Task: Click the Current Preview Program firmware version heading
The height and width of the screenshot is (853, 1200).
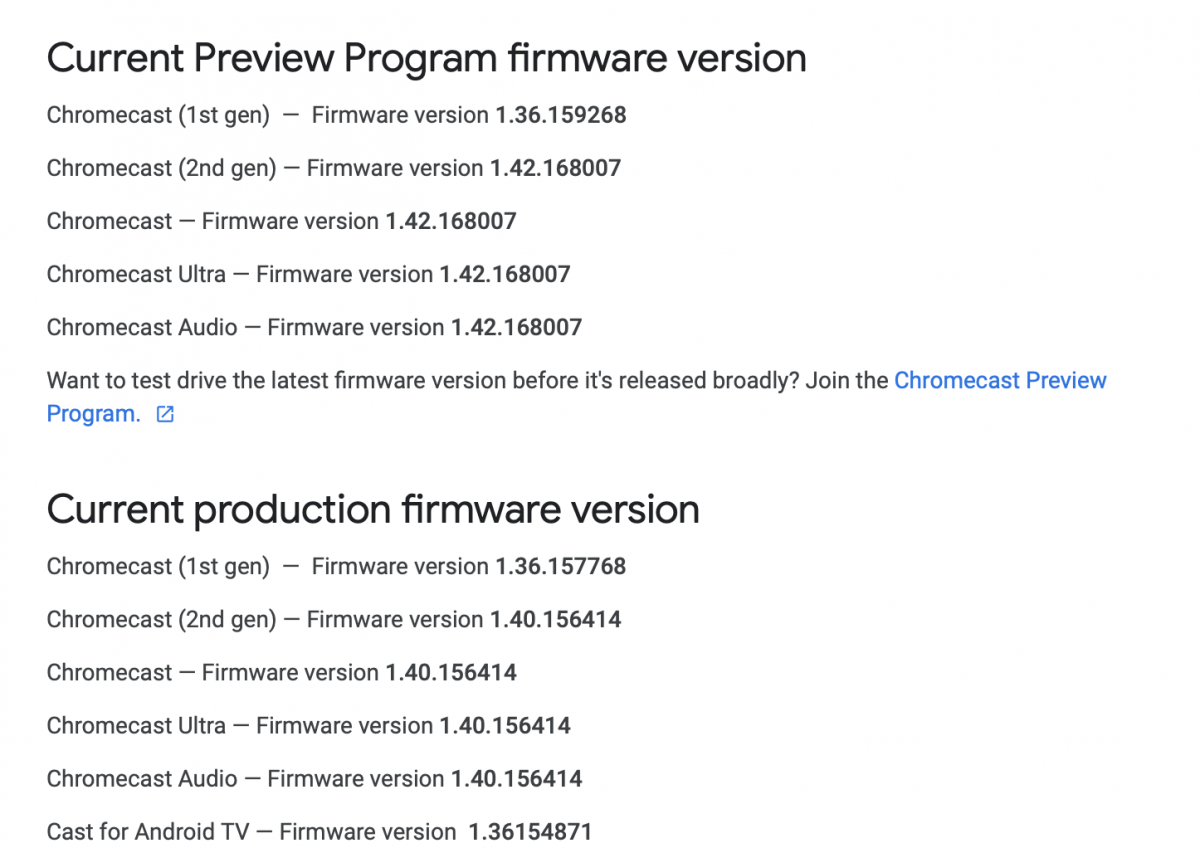Action: coord(427,58)
